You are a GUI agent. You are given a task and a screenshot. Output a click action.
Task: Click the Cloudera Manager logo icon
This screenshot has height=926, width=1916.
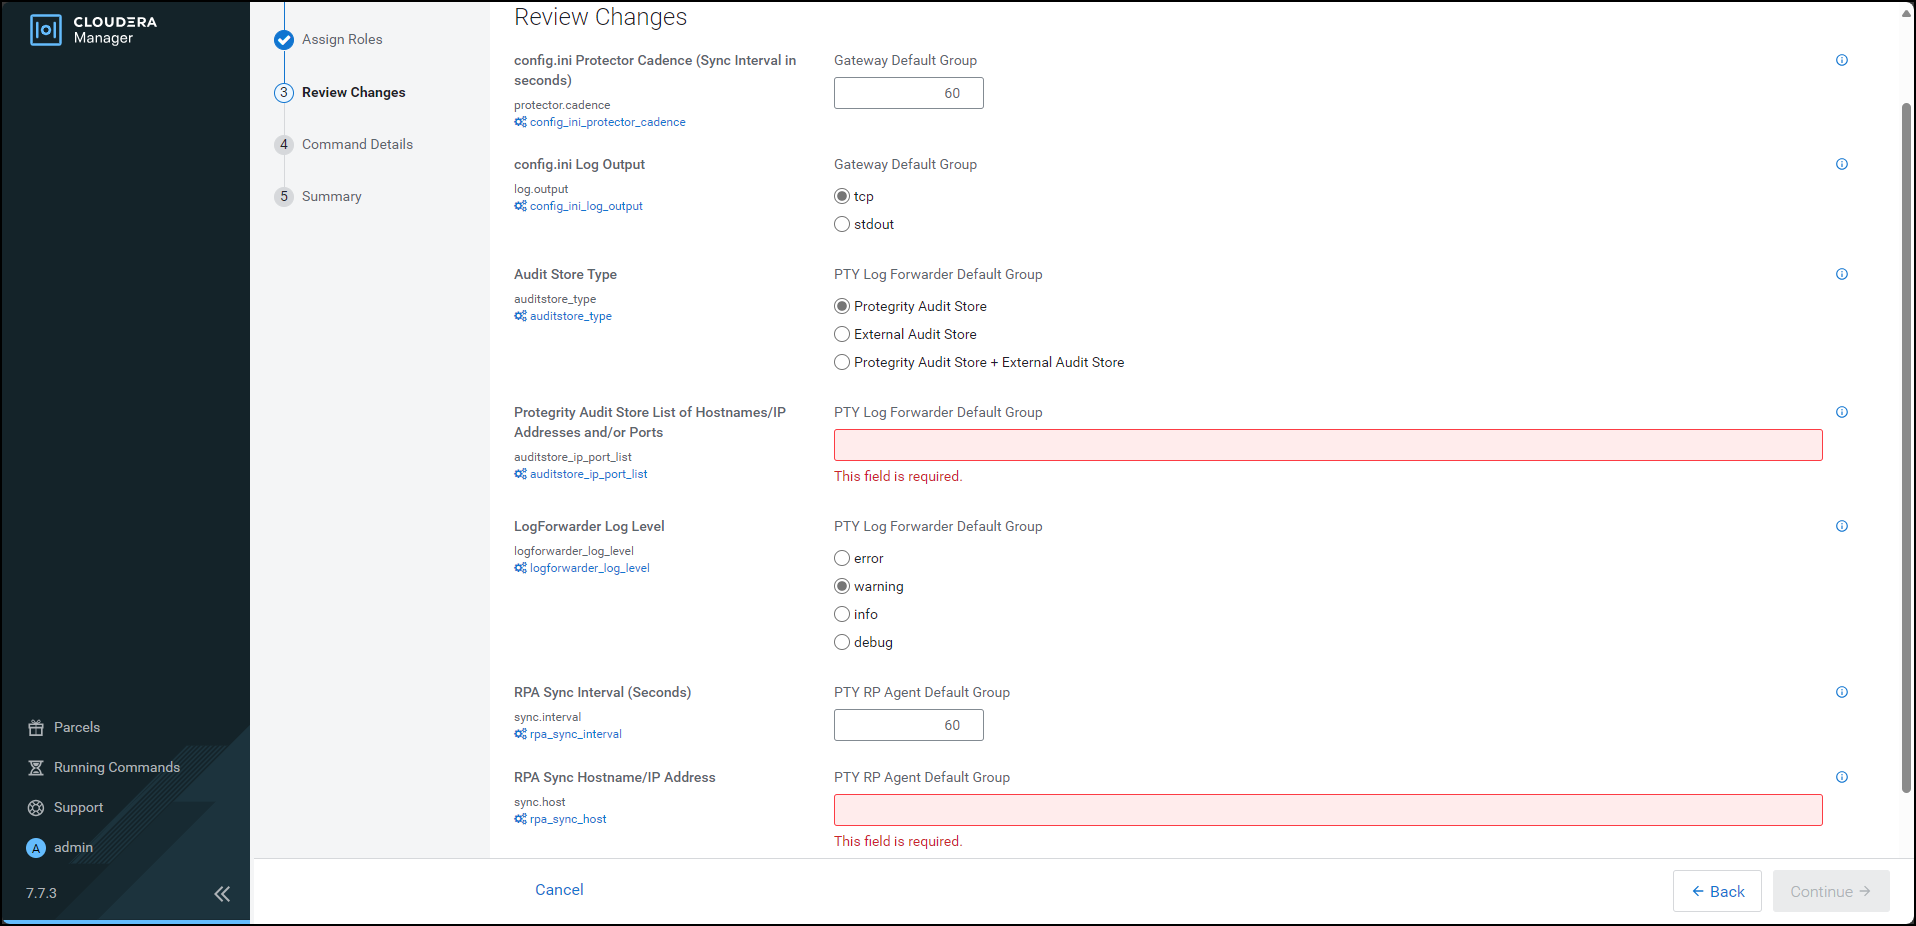coord(46,30)
